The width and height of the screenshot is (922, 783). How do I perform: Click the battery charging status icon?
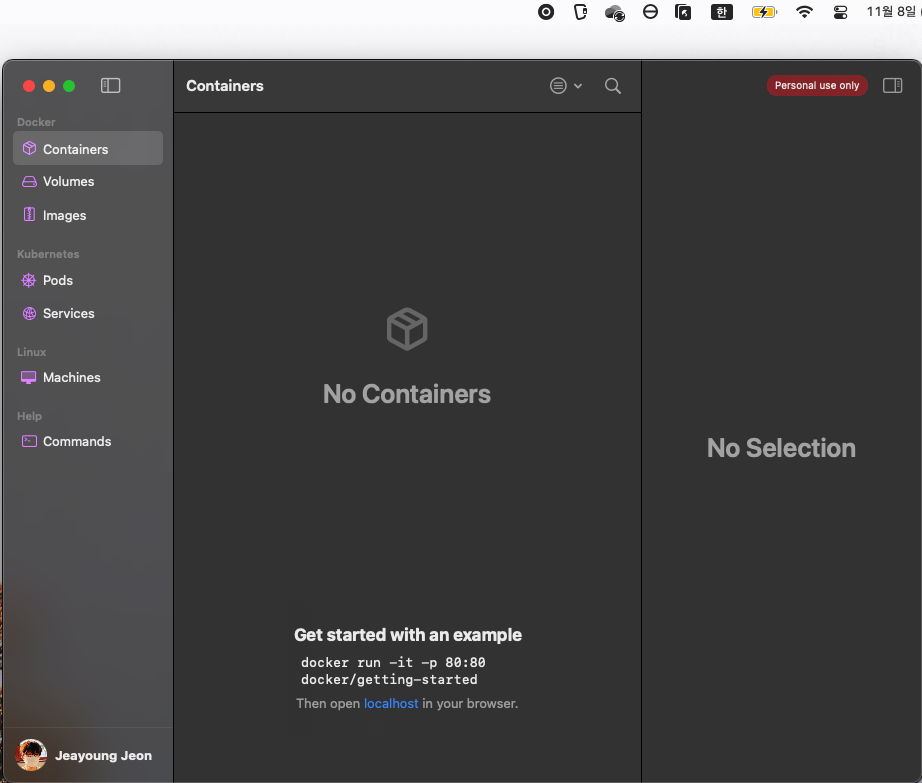(x=764, y=12)
